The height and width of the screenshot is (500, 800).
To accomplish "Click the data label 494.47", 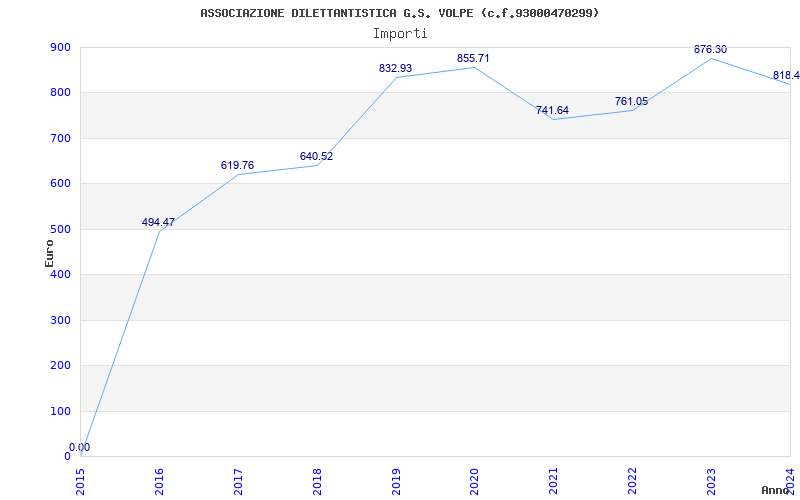I will click(158, 222).
